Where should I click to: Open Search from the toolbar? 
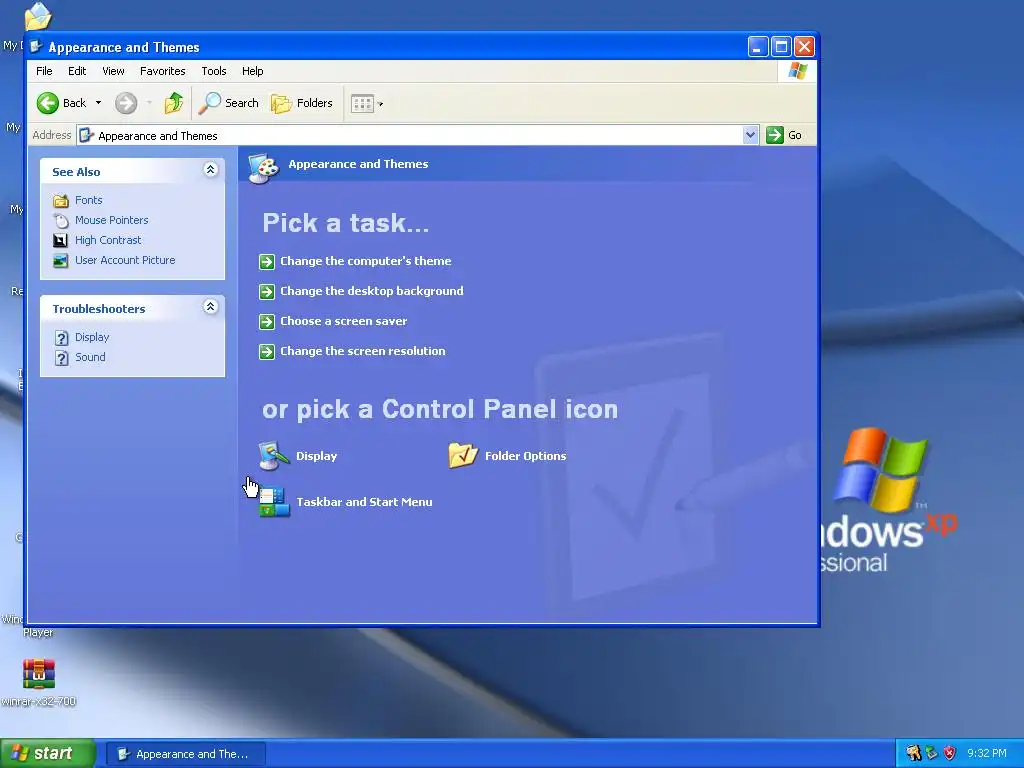tap(229, 103)
